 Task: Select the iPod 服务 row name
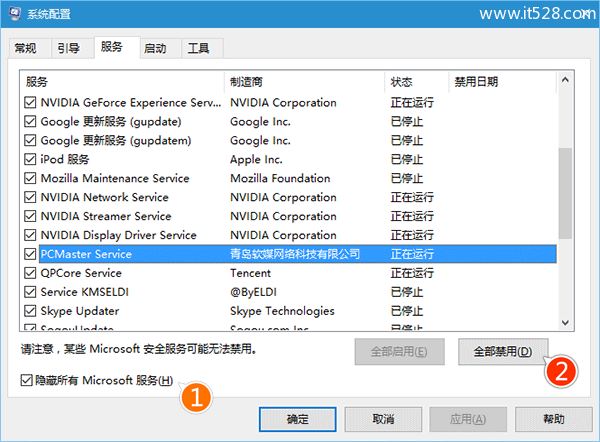point(65,159)
